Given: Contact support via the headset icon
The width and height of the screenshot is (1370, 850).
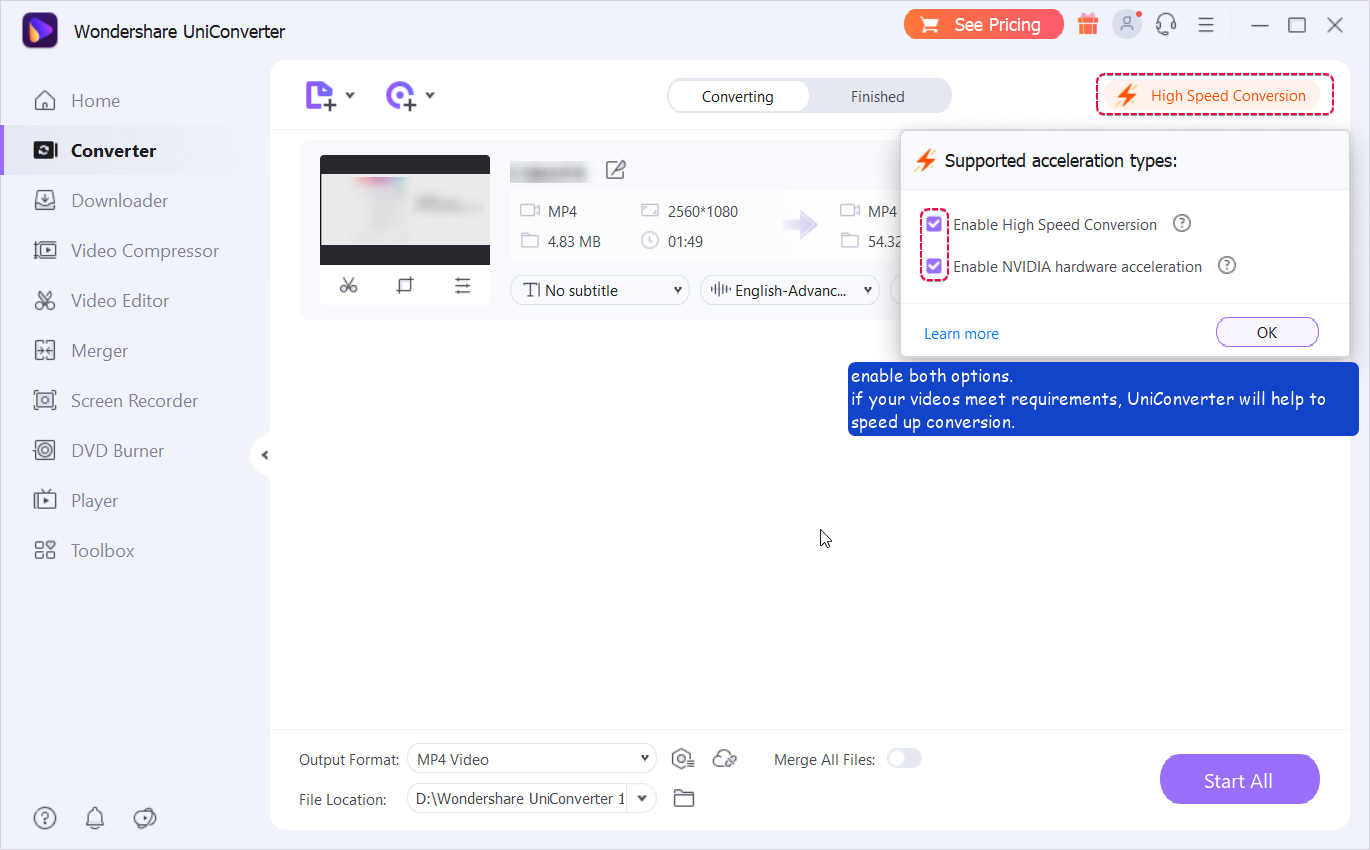Looking at the screenshot, I should click(x=1166, y=23).
